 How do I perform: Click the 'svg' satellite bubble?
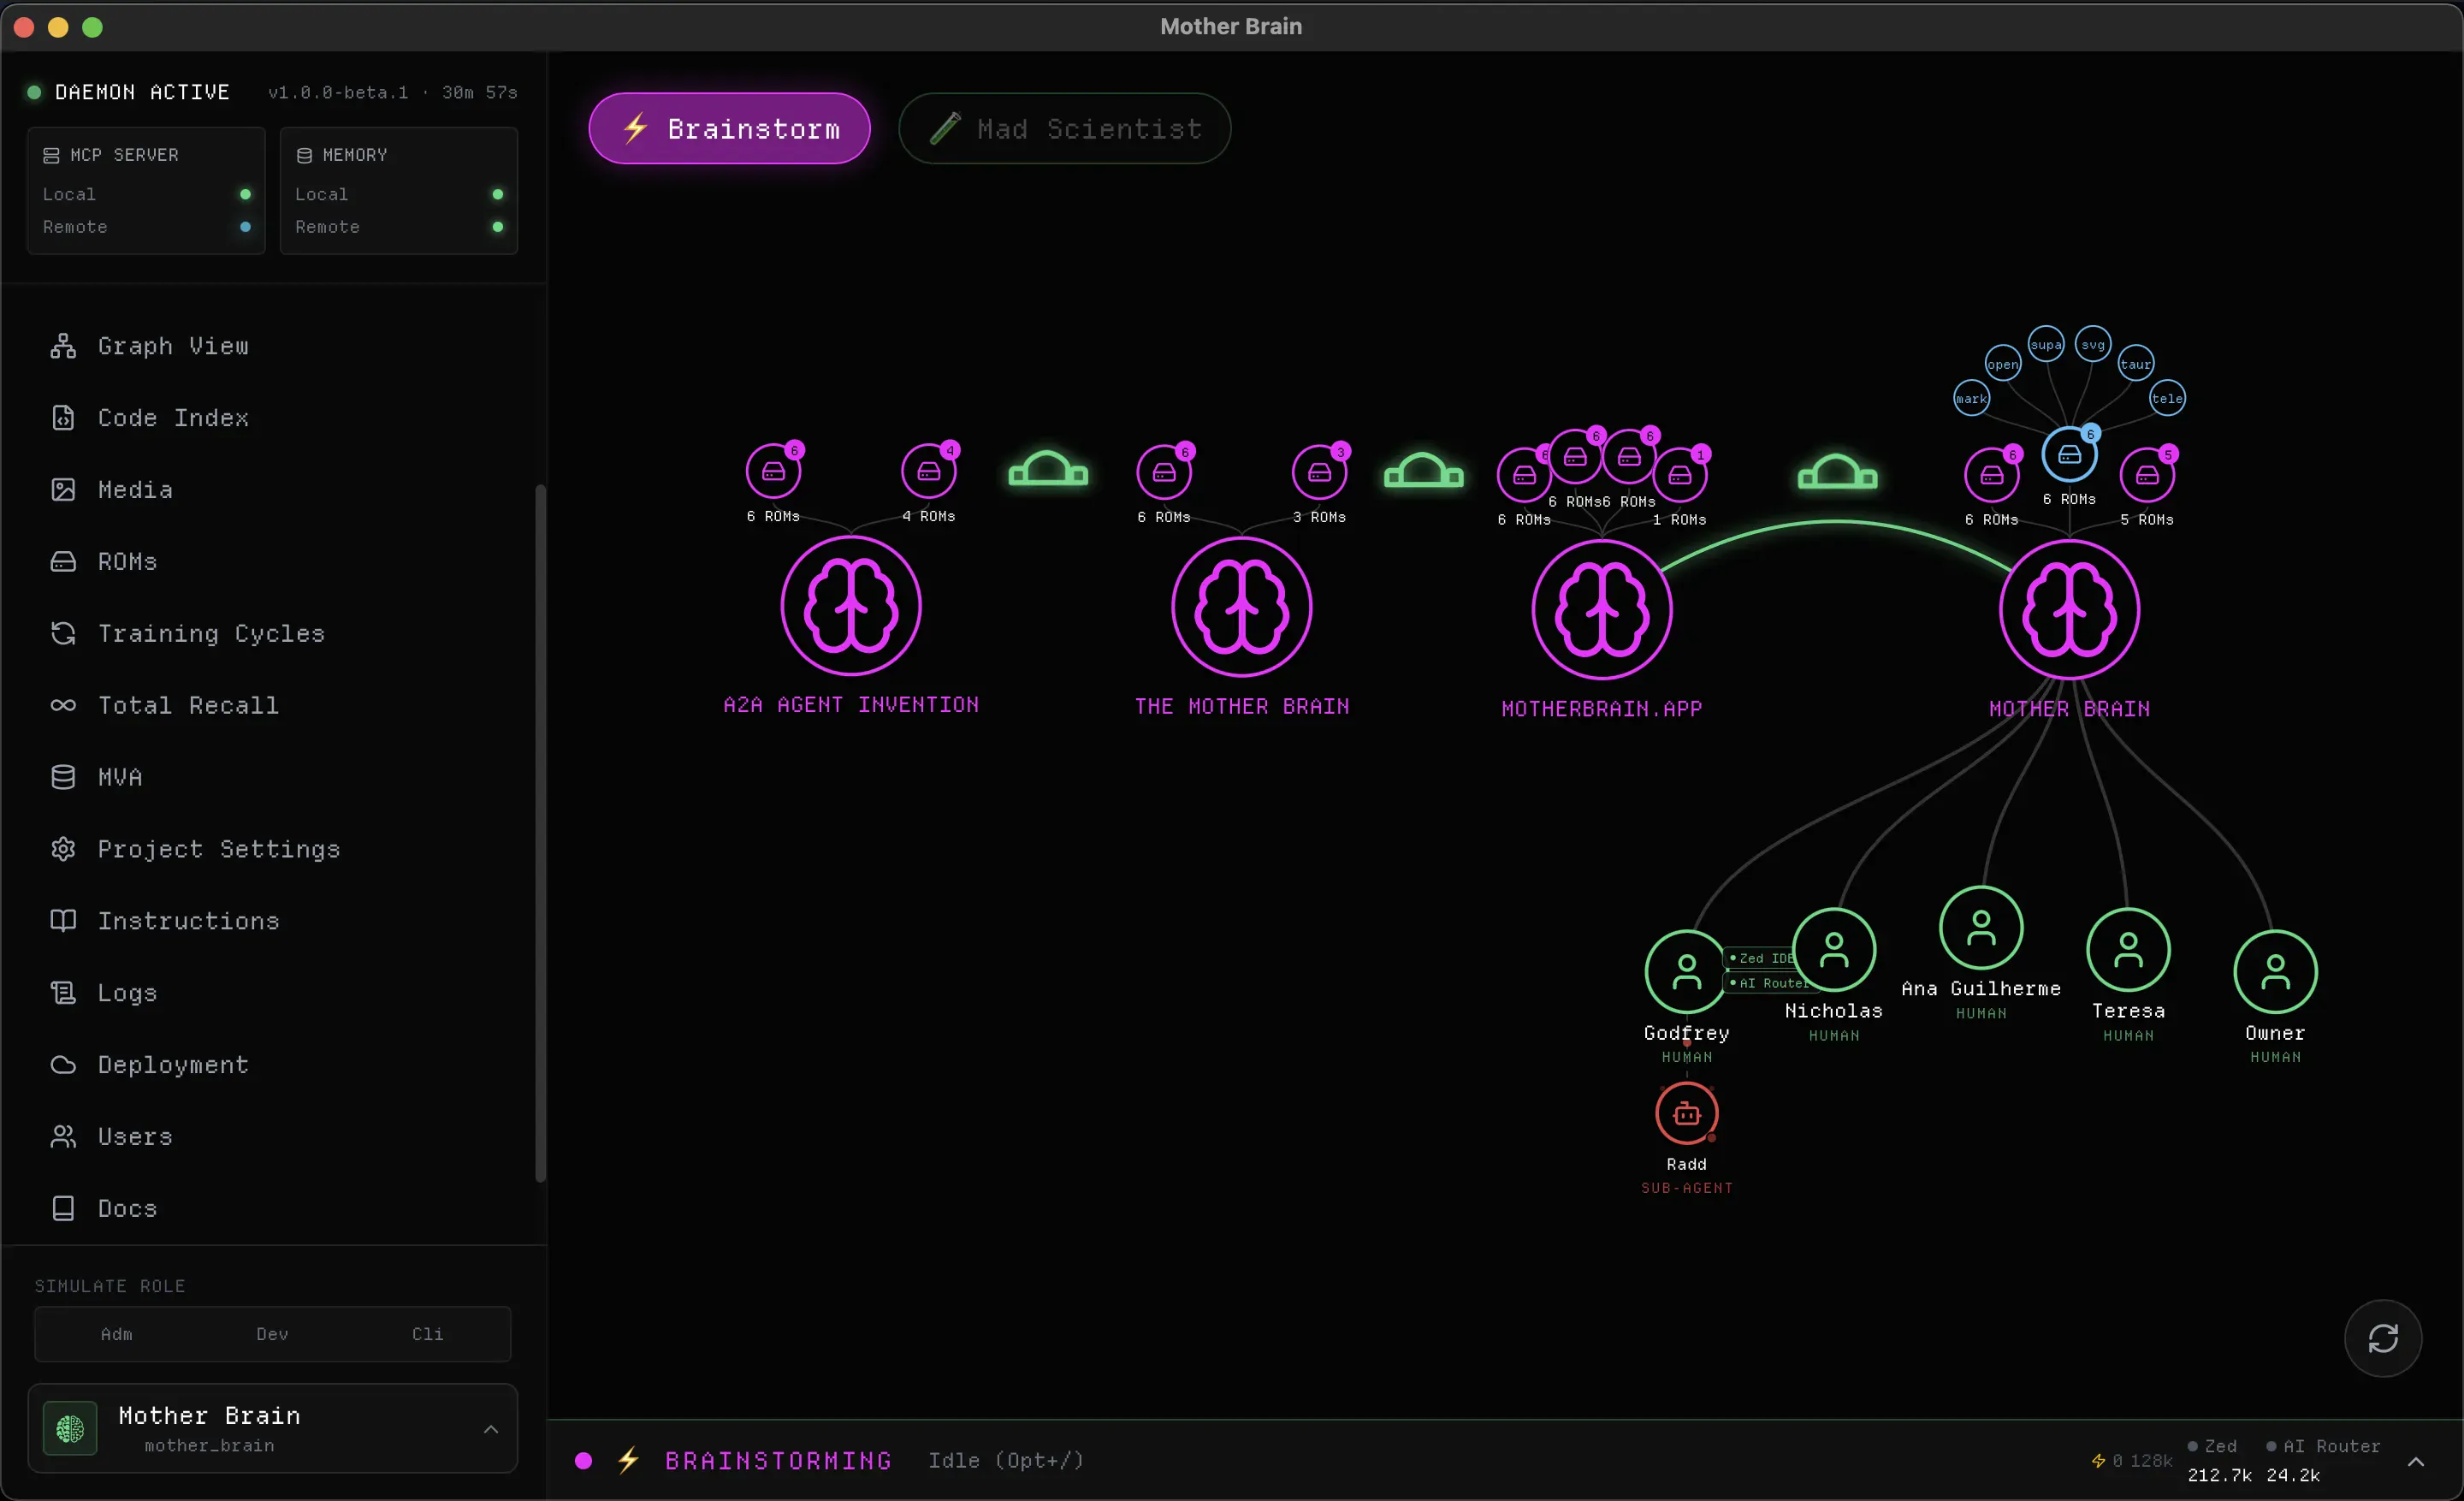(x=2093, y=345)
